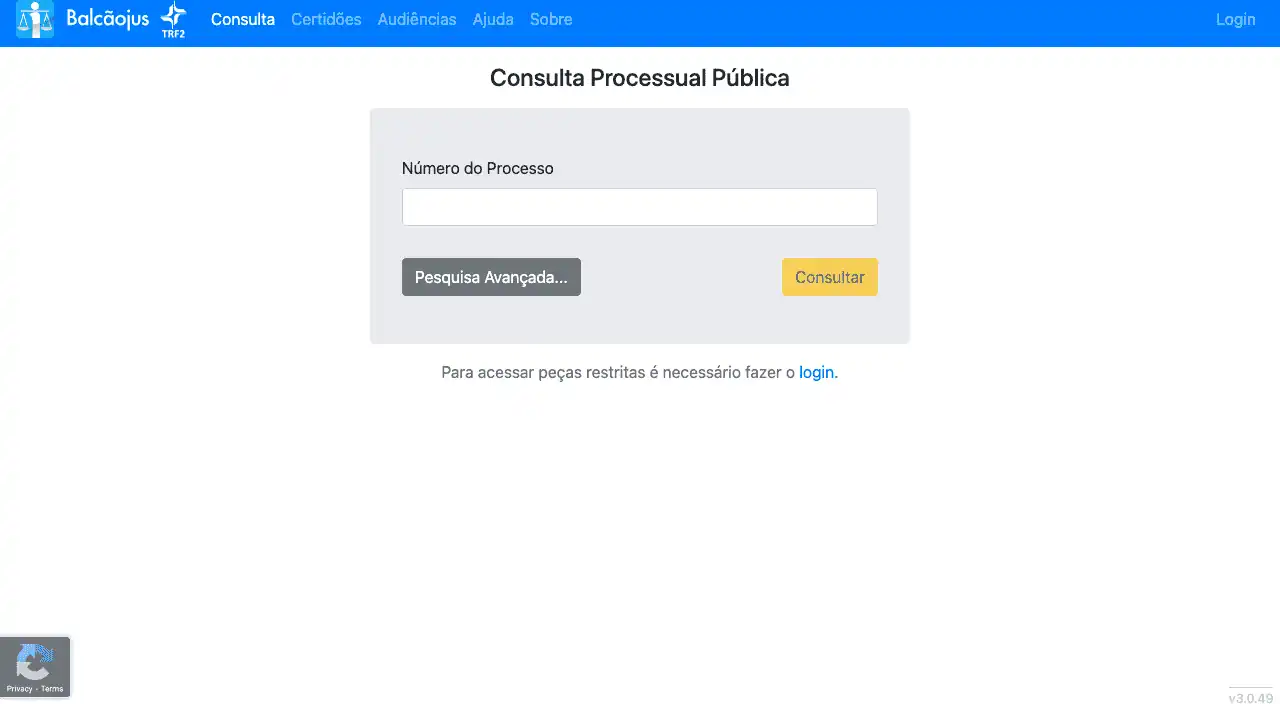Screen dimensions: 1280x704
Task: Click the Número do Processo field label
Action: pos(478,168)
